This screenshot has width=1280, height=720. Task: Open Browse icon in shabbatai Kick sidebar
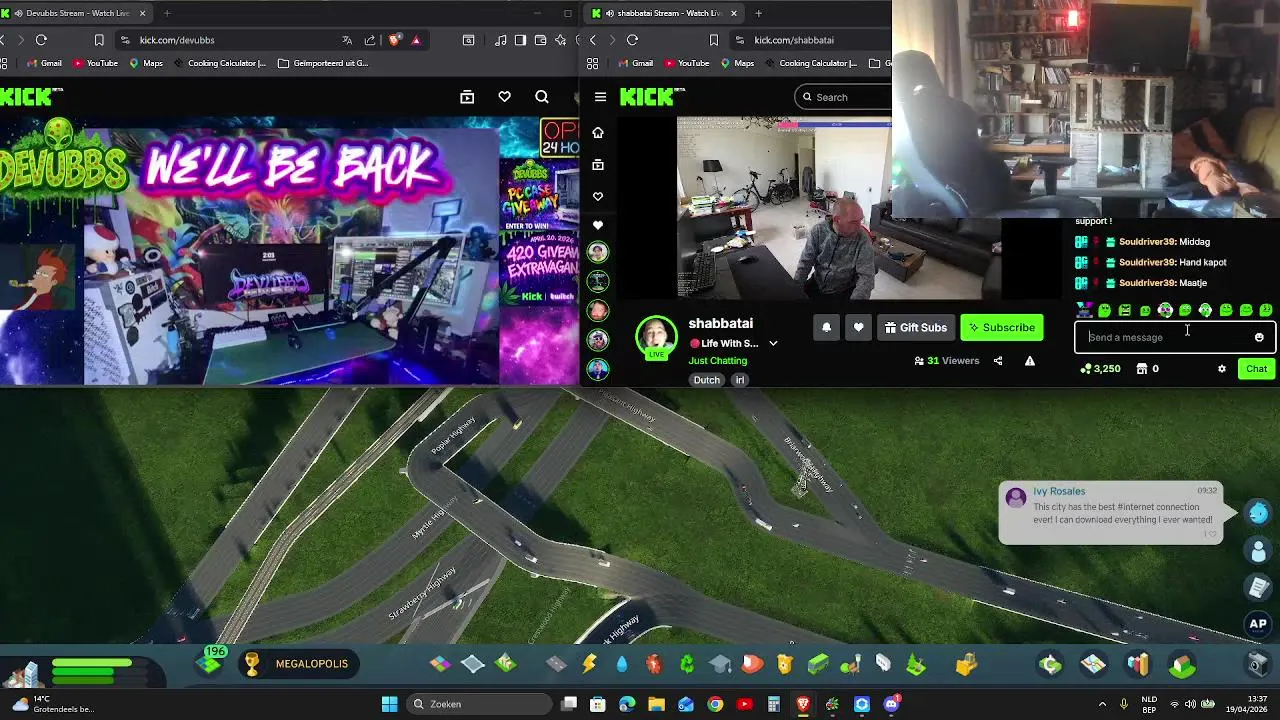(598, 164)
